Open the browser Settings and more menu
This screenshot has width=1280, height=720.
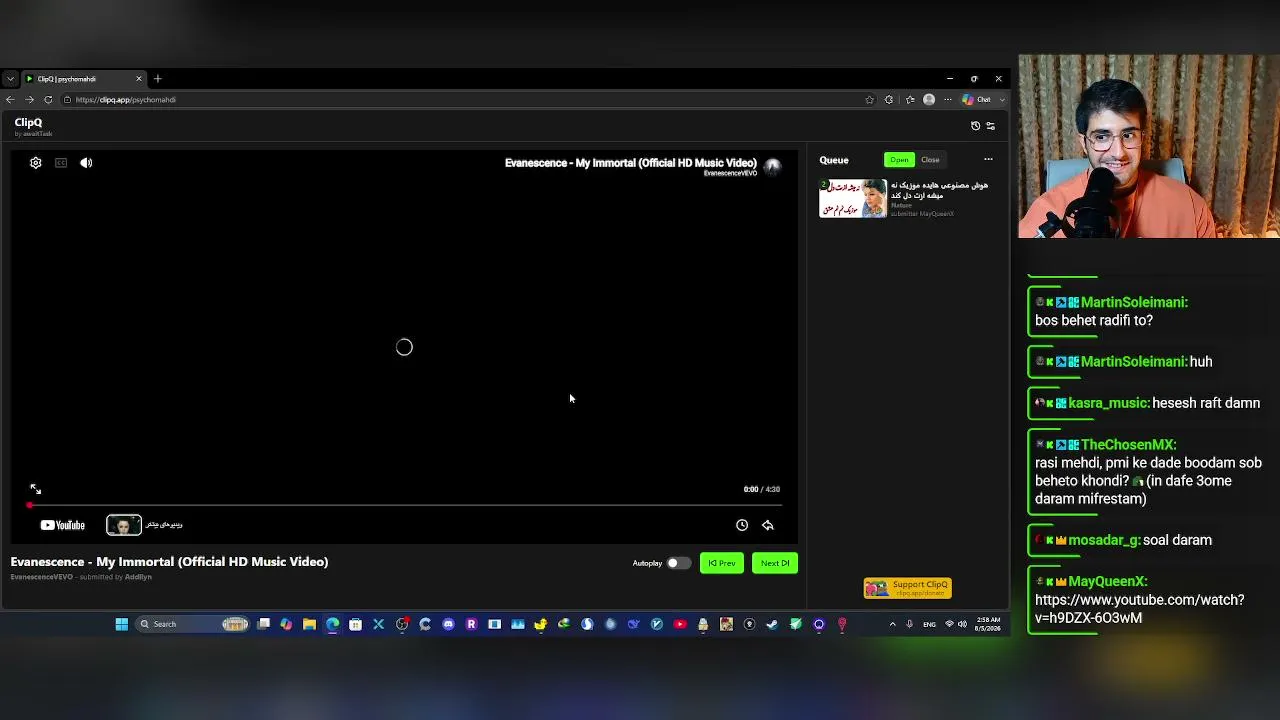coord(948,100)
